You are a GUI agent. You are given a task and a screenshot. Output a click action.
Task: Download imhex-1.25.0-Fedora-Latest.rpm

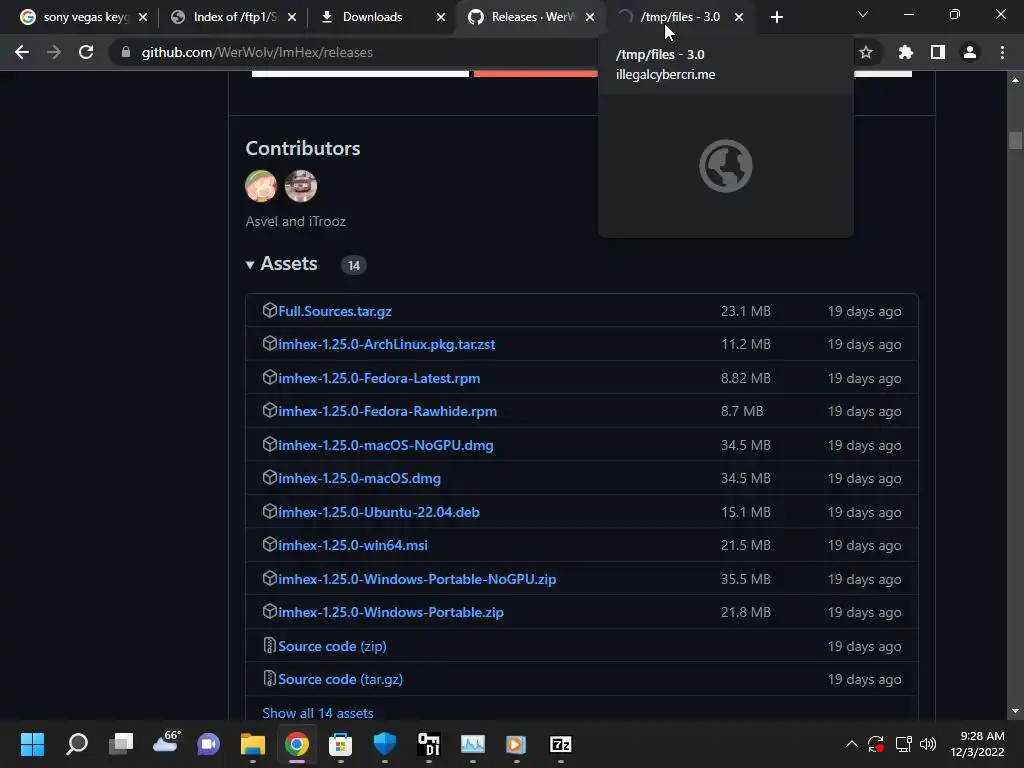pos(379,378)
